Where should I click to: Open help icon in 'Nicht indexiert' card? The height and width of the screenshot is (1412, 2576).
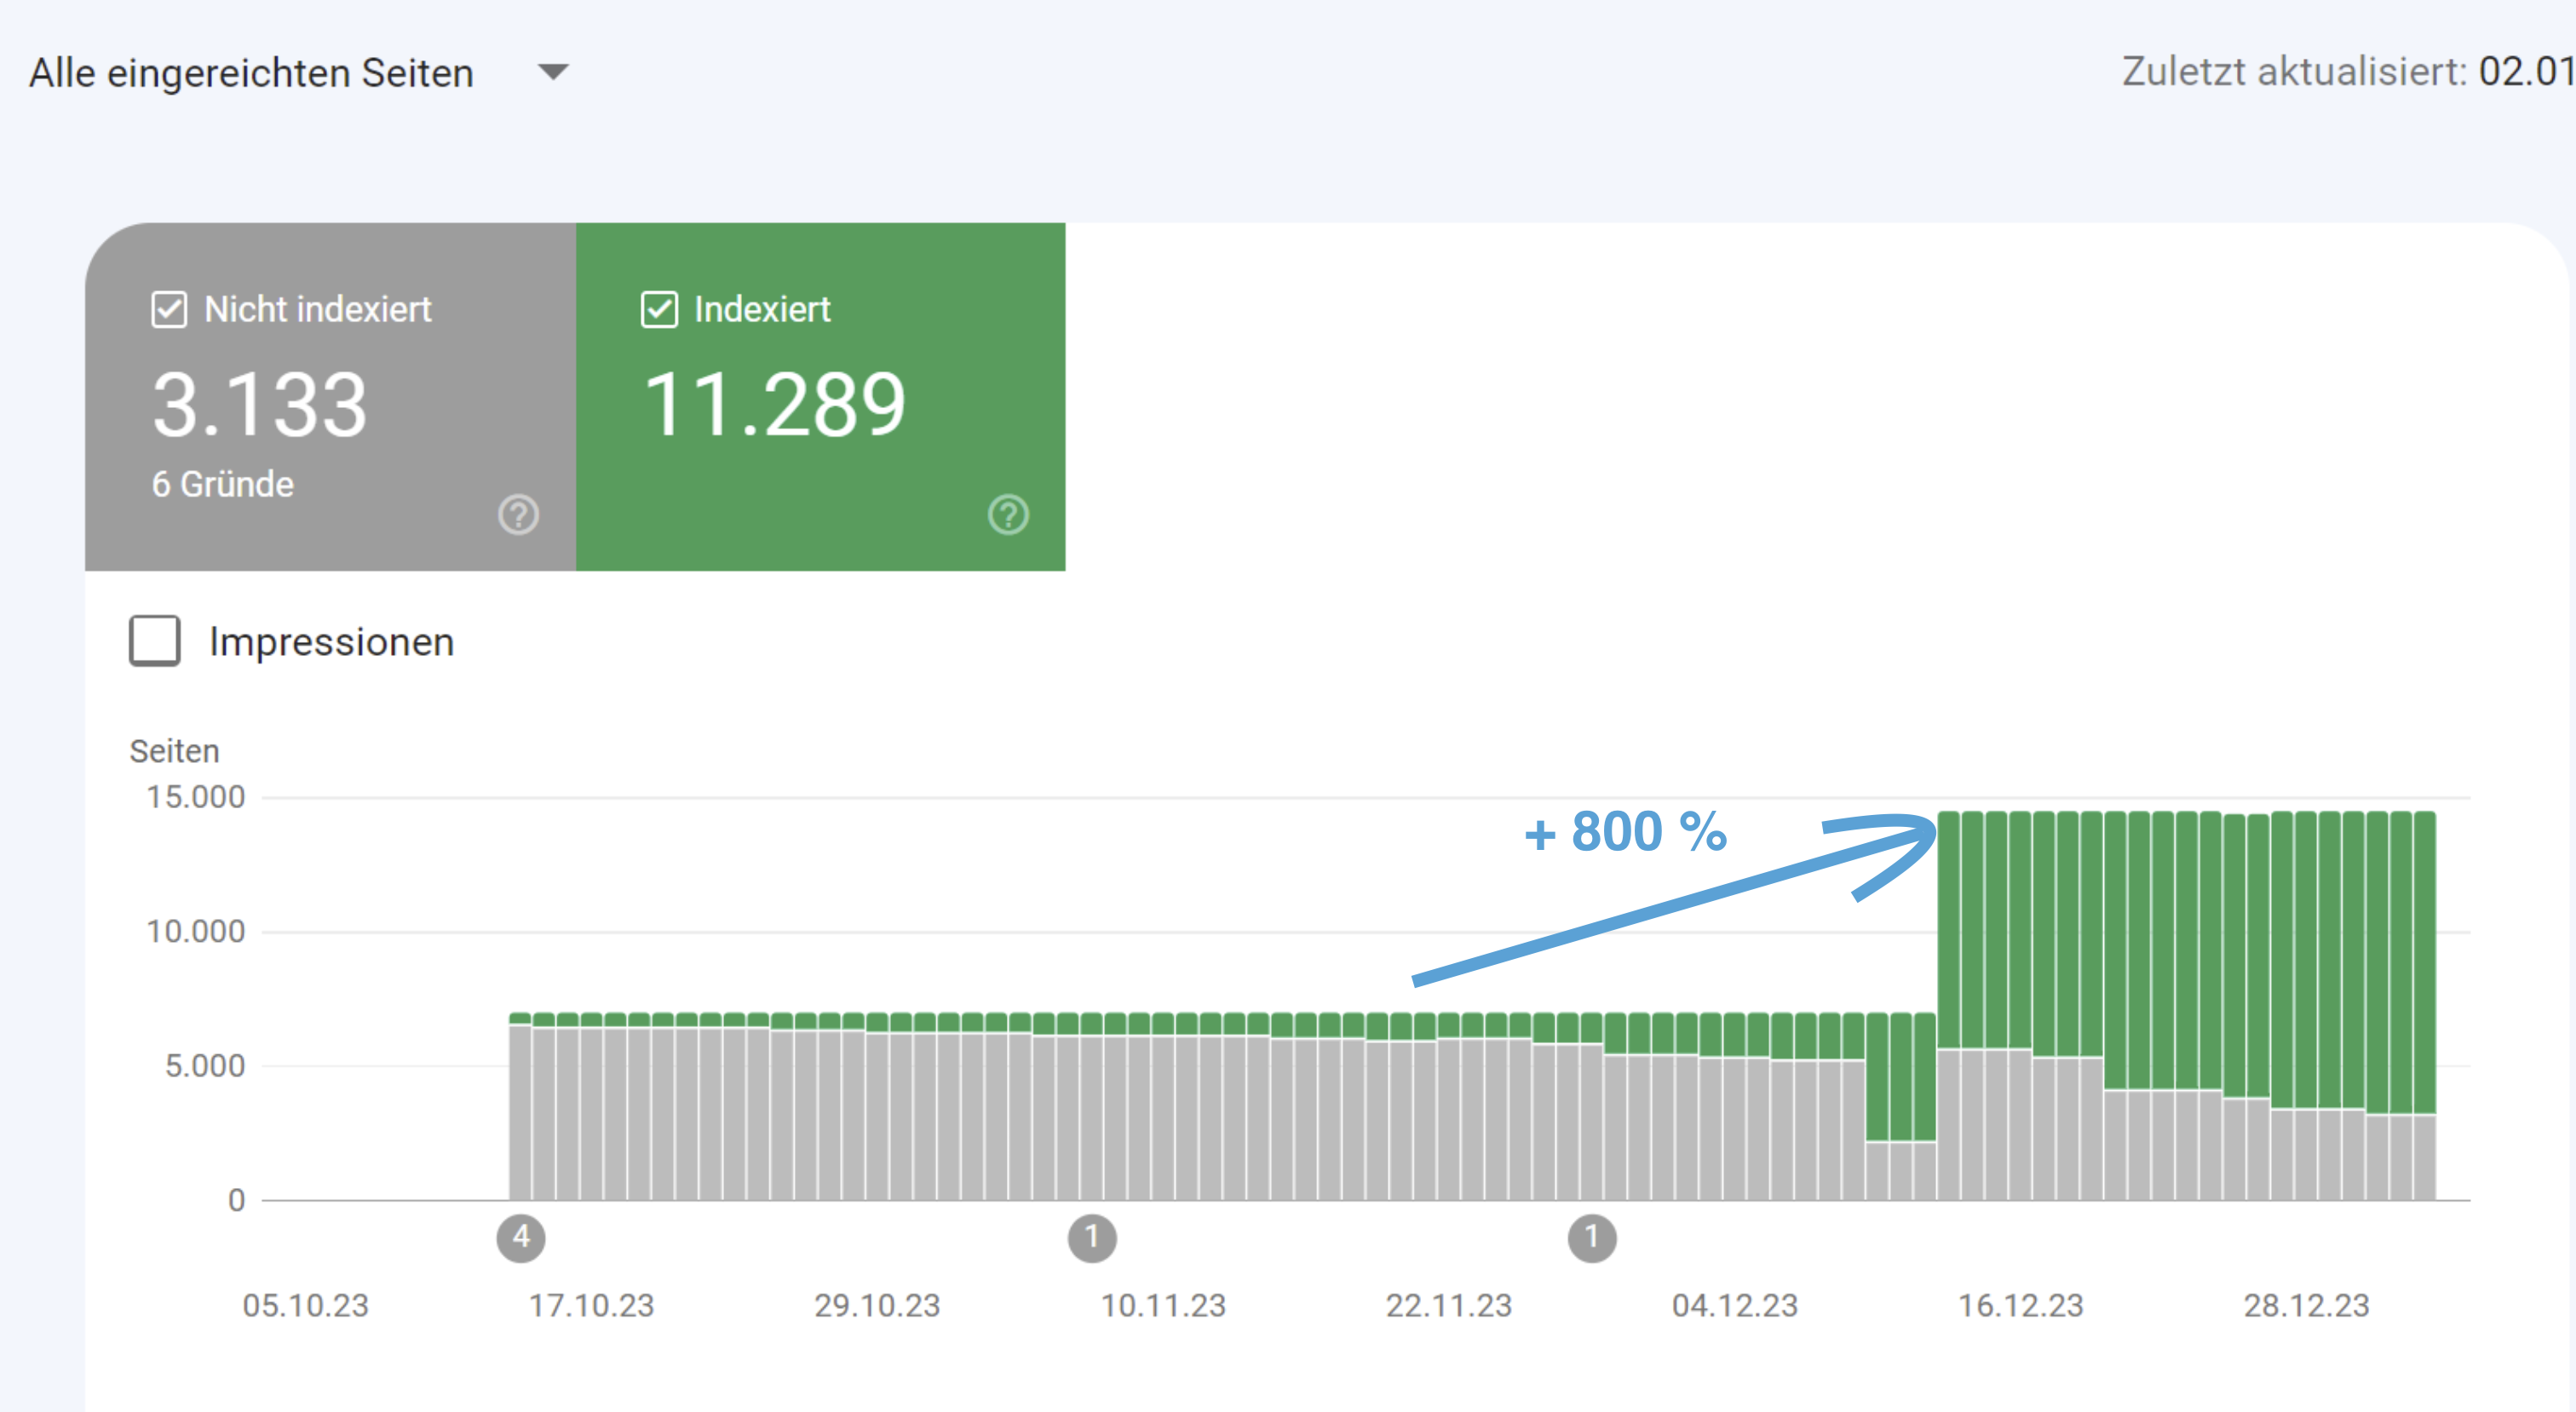[x=518, y=515]
